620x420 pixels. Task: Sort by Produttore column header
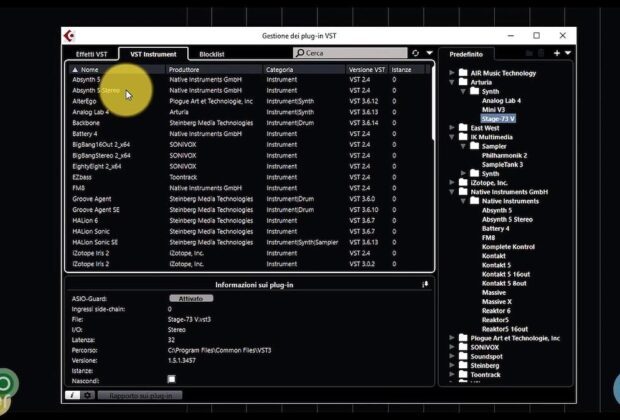pos(215,70)
